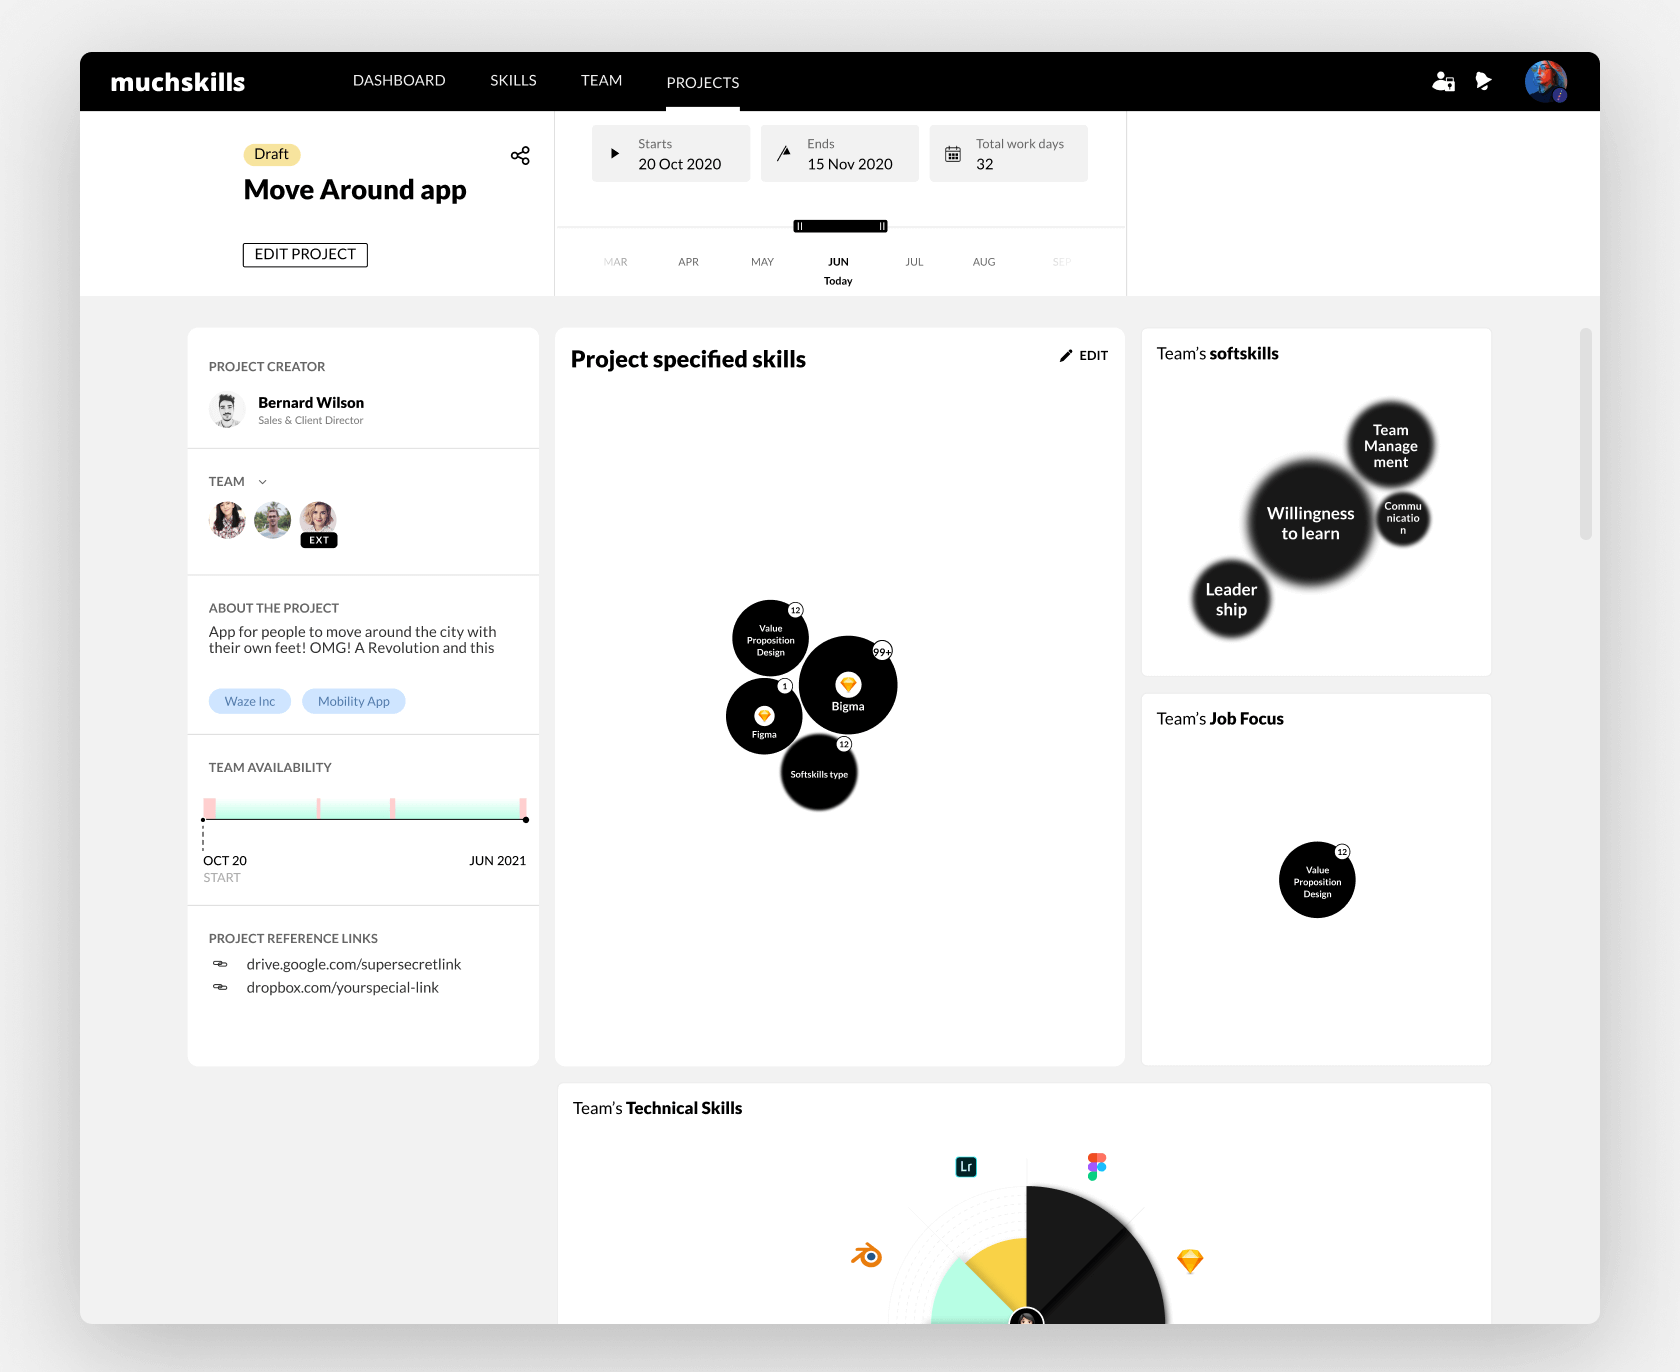
Task: Open the SKILLS tab
Action: (x=513, y=80)
